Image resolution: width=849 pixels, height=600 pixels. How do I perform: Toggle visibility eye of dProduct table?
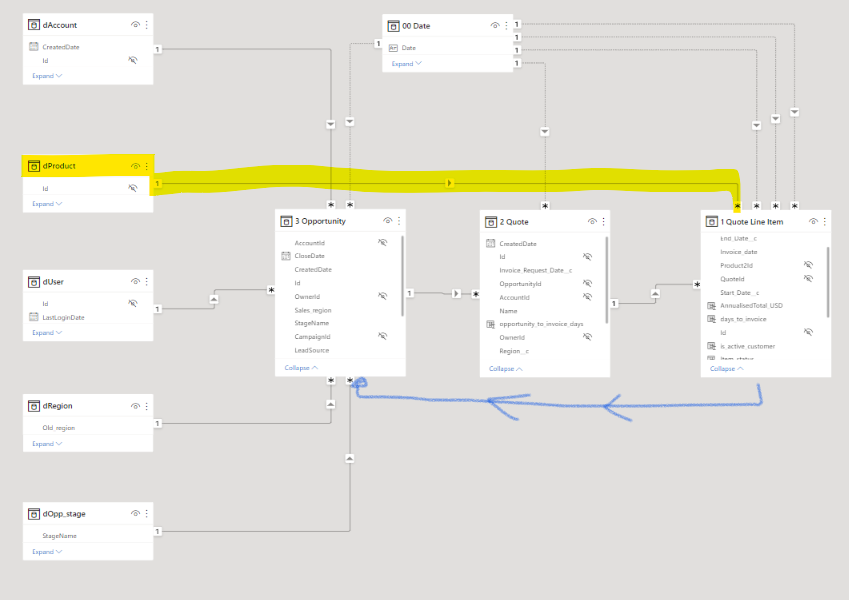pos(135,166)
